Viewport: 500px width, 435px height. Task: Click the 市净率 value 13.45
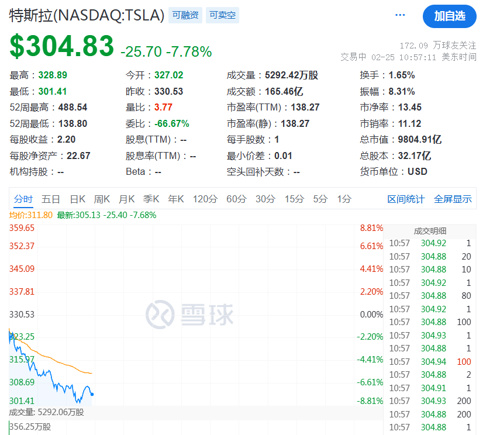click(x=410, y=107)
